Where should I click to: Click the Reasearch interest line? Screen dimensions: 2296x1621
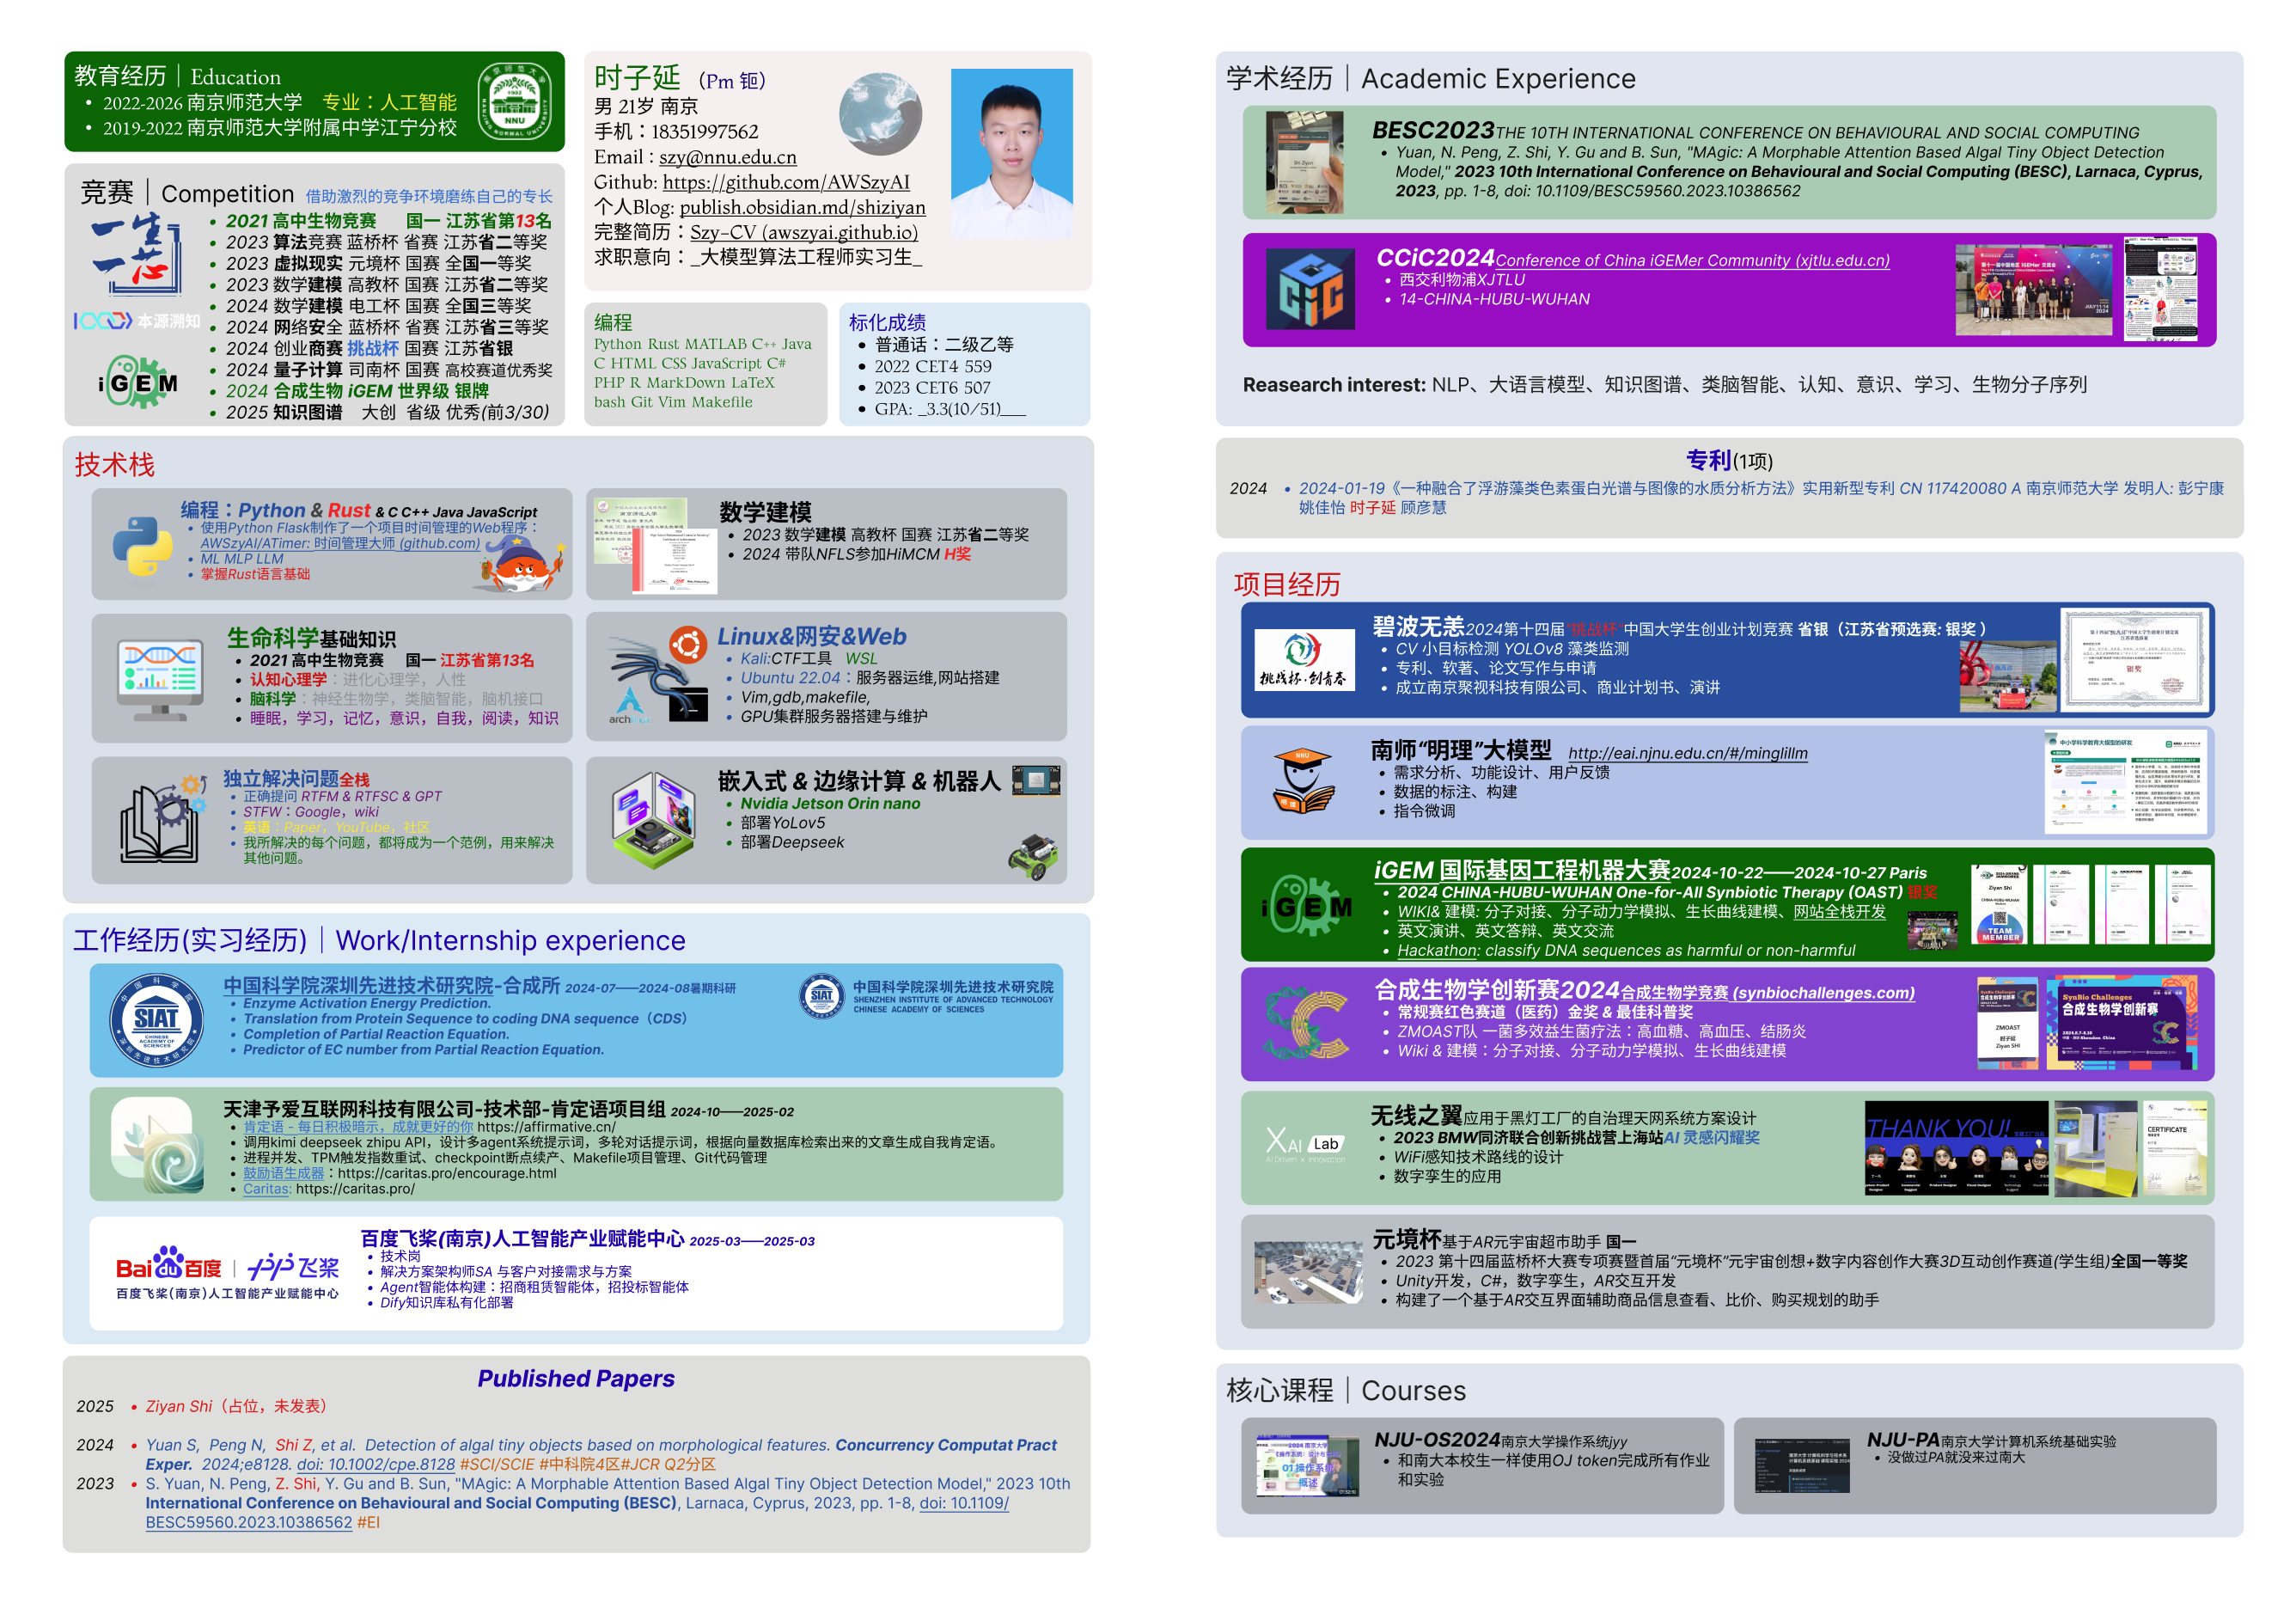pos(1664,385)
